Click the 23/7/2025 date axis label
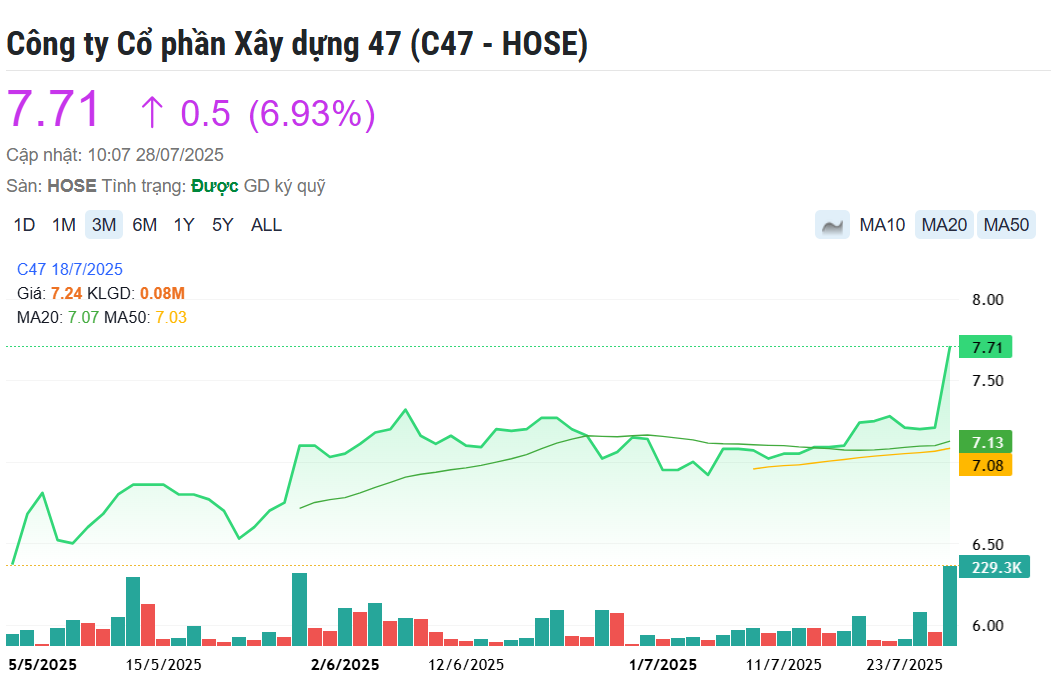Screen dimensions: 1051x689 [x=904, y=665]
